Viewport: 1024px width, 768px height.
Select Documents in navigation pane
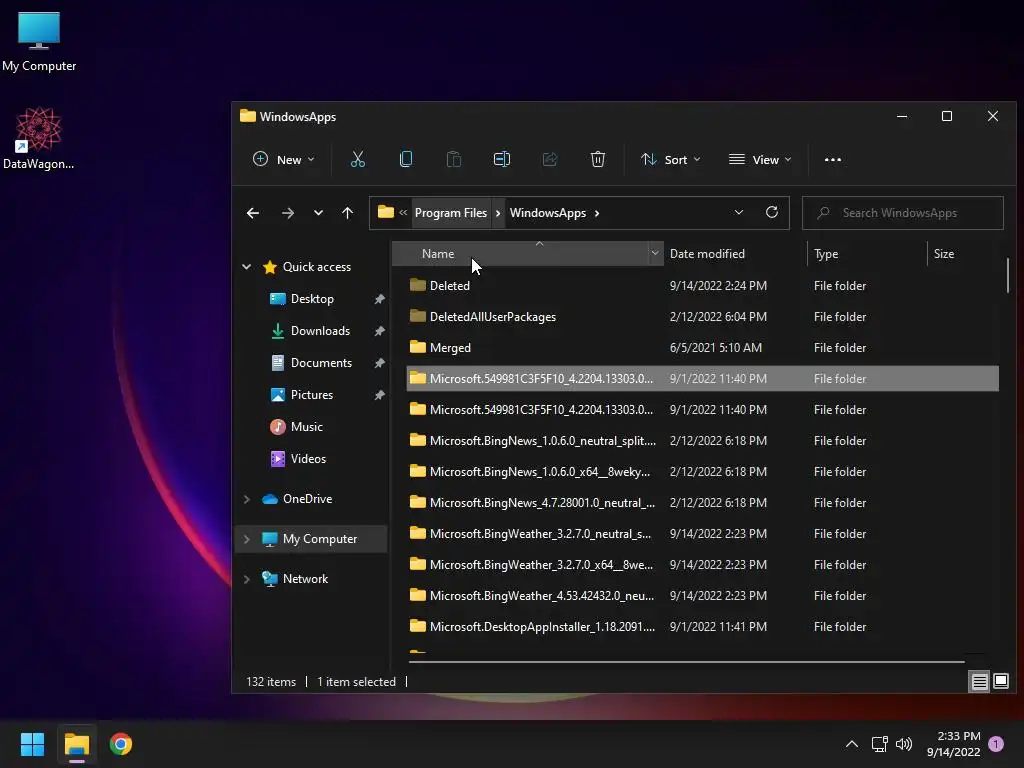[321, 363]
